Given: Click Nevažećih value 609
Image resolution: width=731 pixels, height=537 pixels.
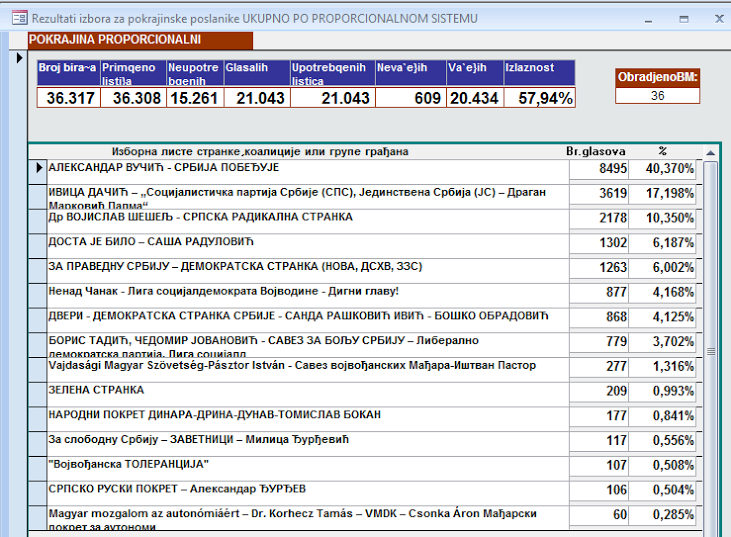Looking at the screenshot, I should (x=411, y=98).
